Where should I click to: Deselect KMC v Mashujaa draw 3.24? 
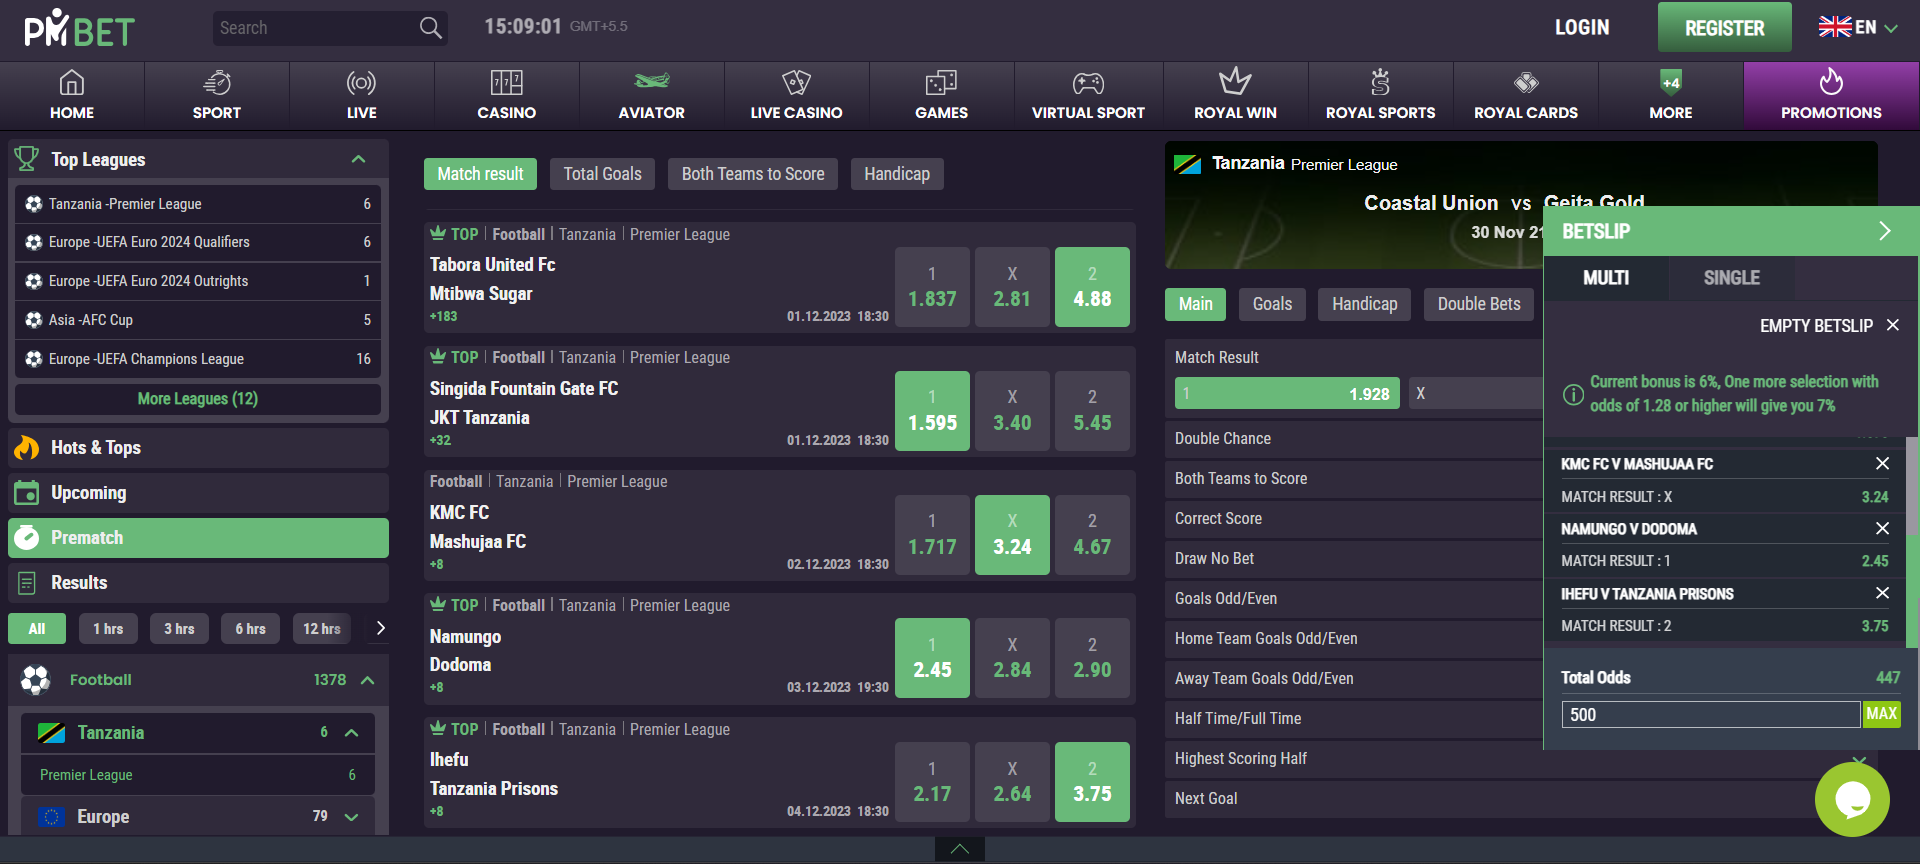click(1012, 535)
